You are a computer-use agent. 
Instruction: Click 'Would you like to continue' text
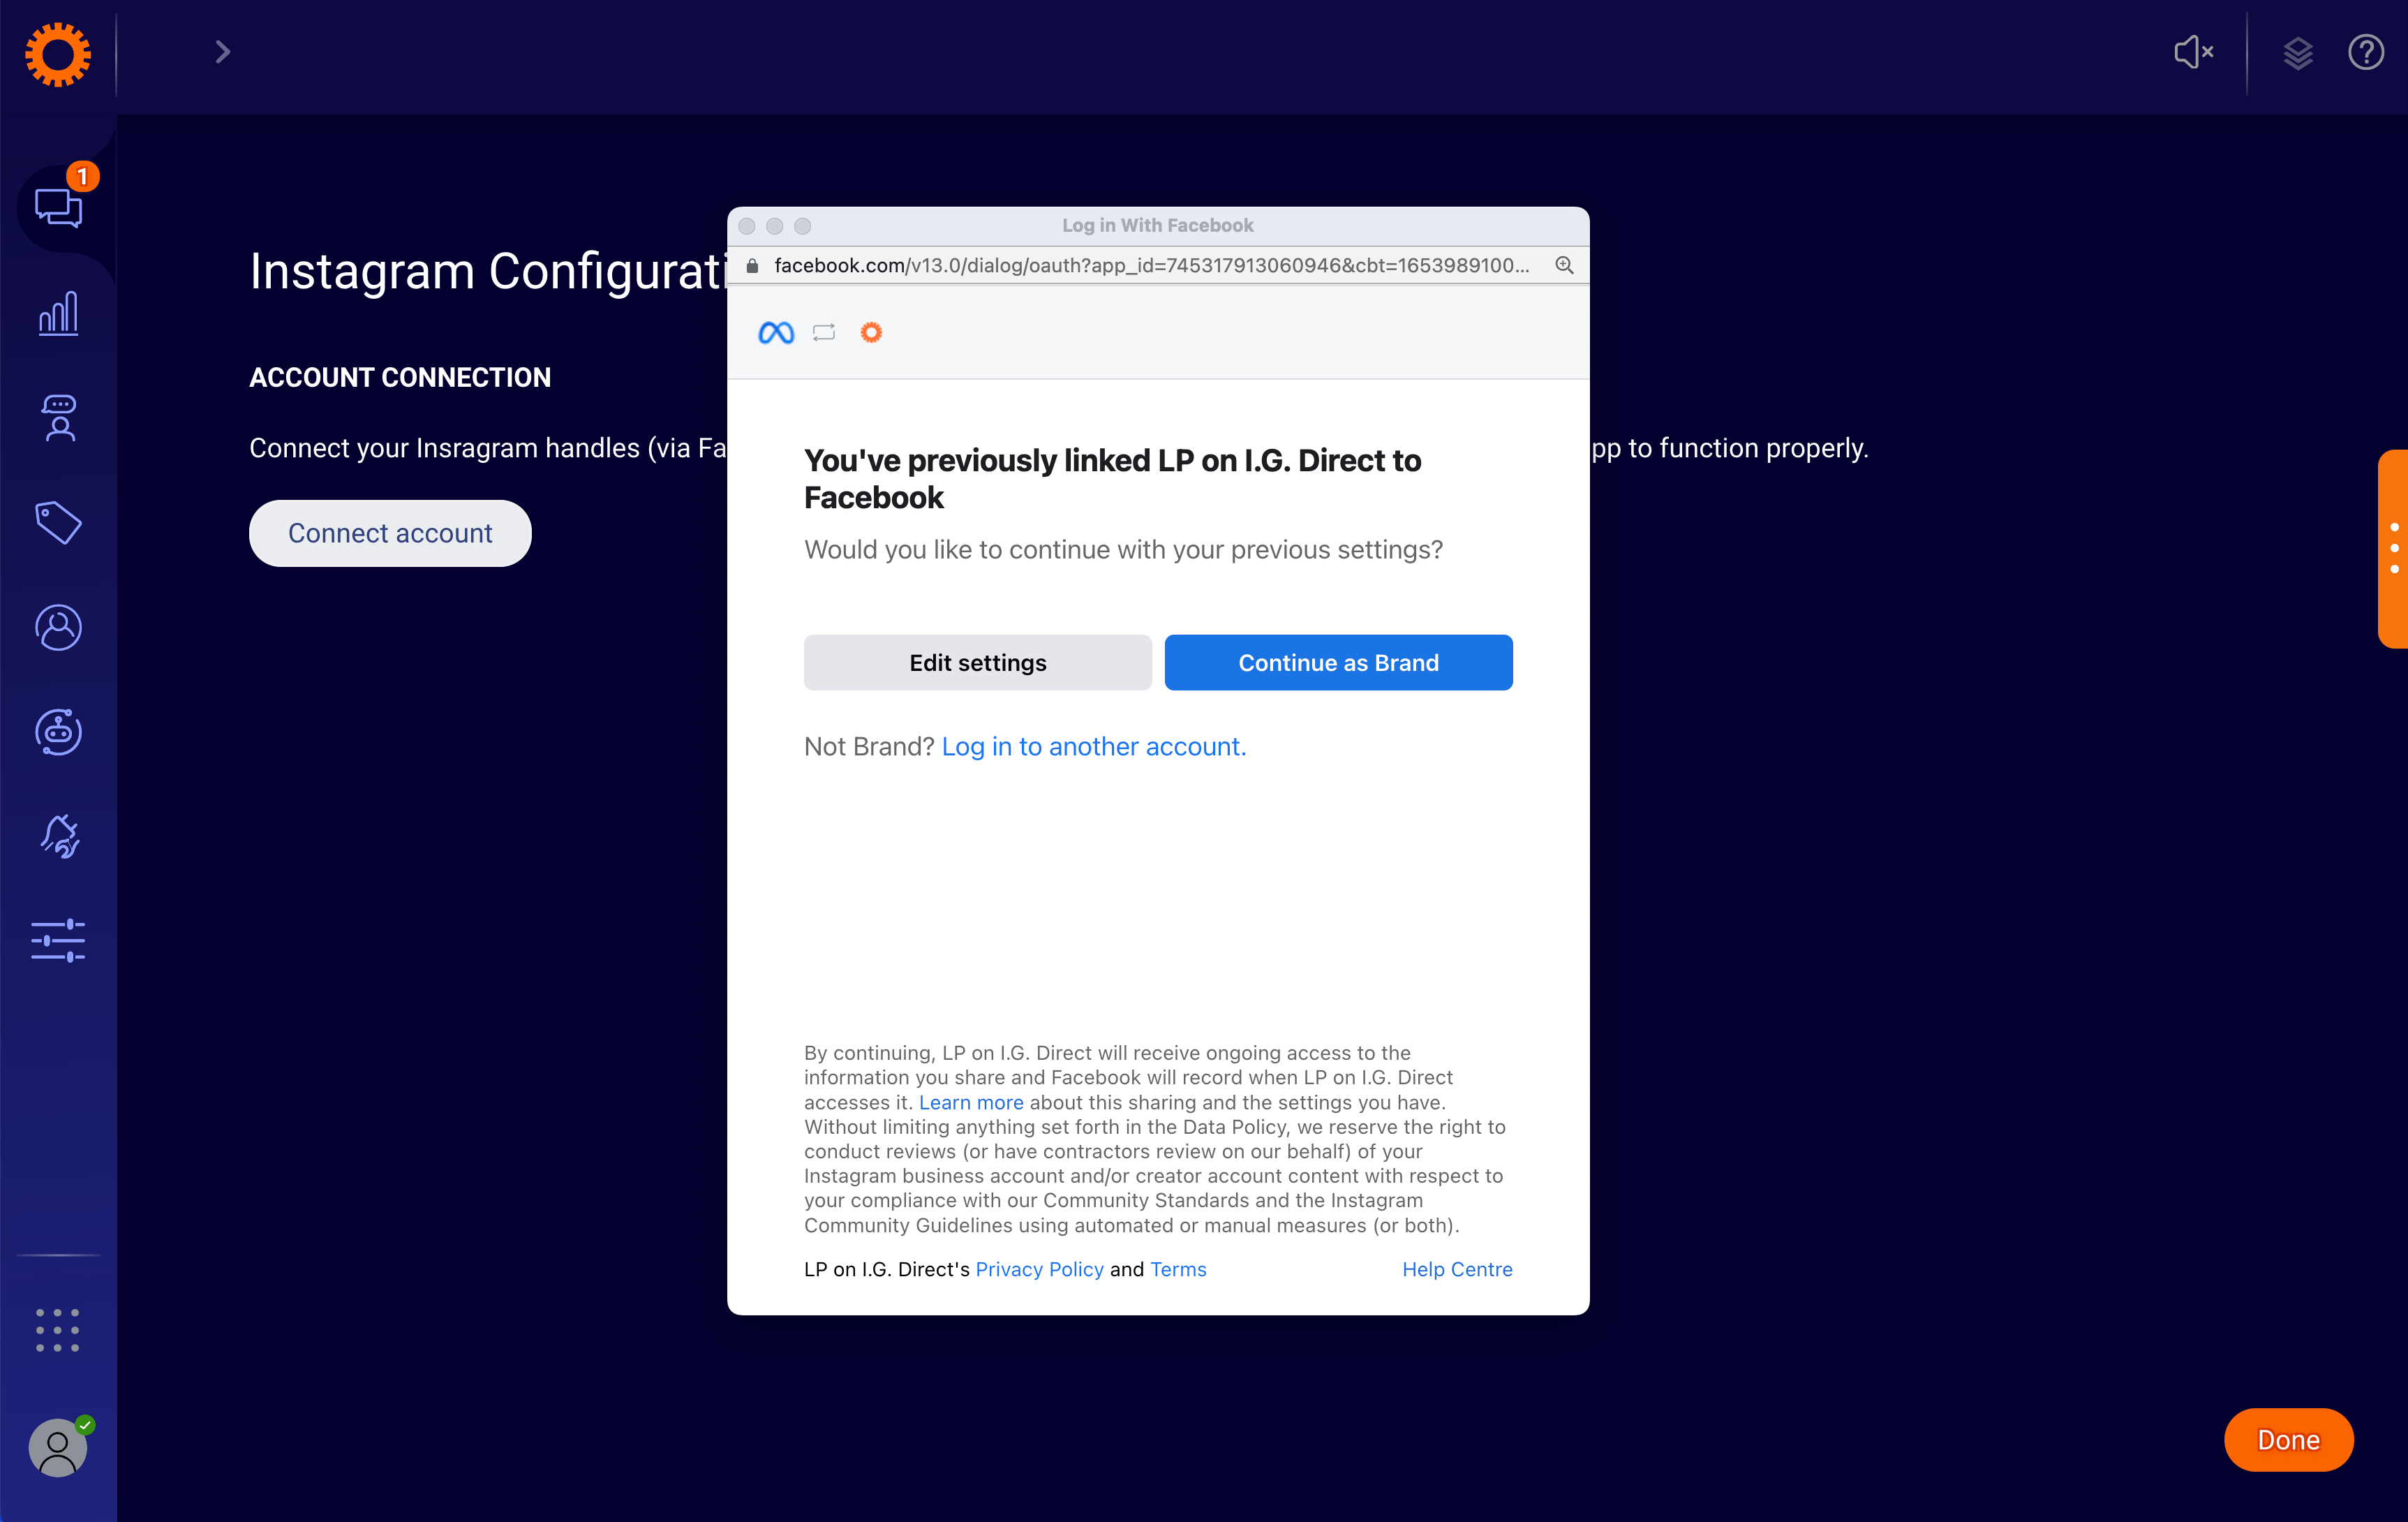pyautogui.click(x=1123, y=549)
